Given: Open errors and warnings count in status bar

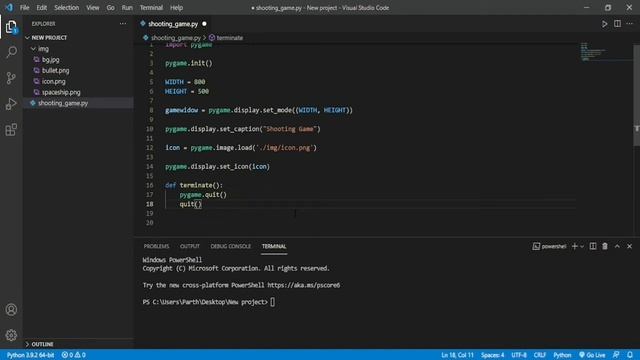Looking at the screenshot, I should [73, 355].
